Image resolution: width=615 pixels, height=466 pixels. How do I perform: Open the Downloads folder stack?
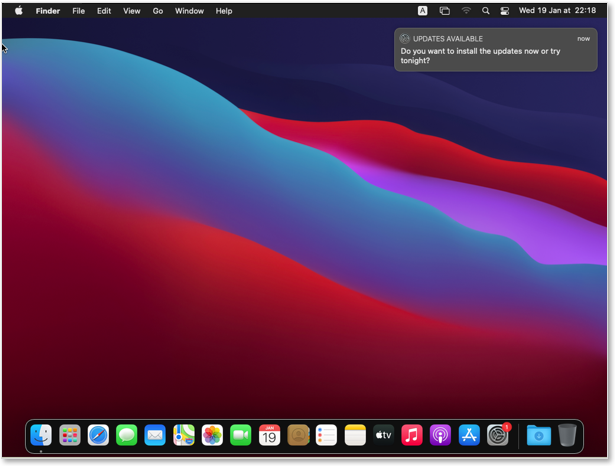point(539,435)
